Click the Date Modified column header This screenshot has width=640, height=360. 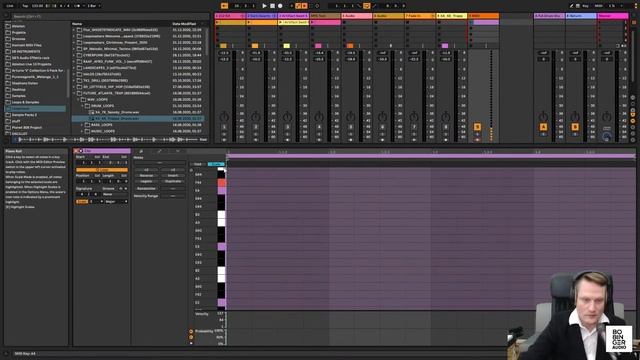[184, 24]
